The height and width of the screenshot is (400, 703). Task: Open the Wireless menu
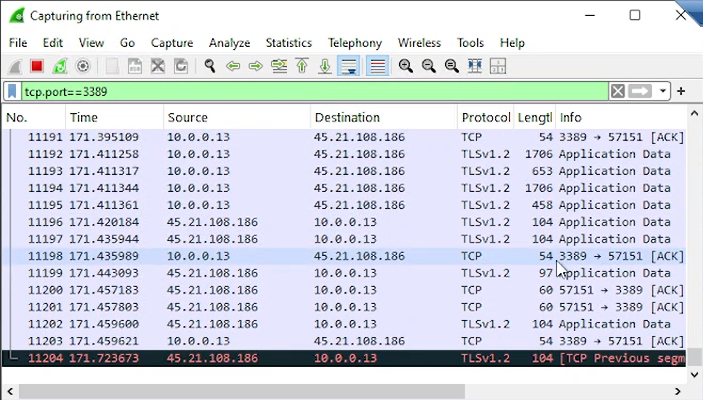click(x=419, y=43)
